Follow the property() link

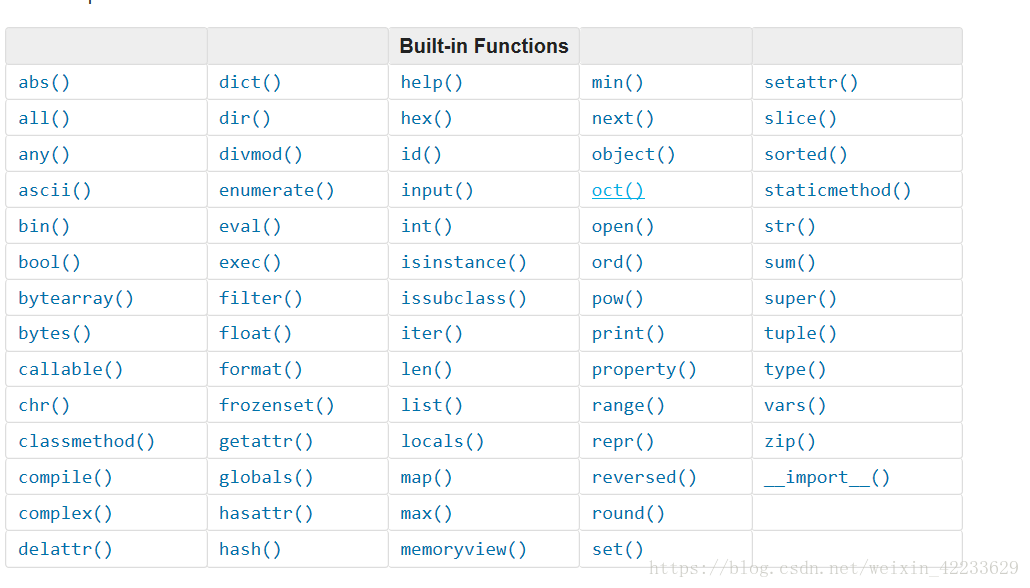644,369
